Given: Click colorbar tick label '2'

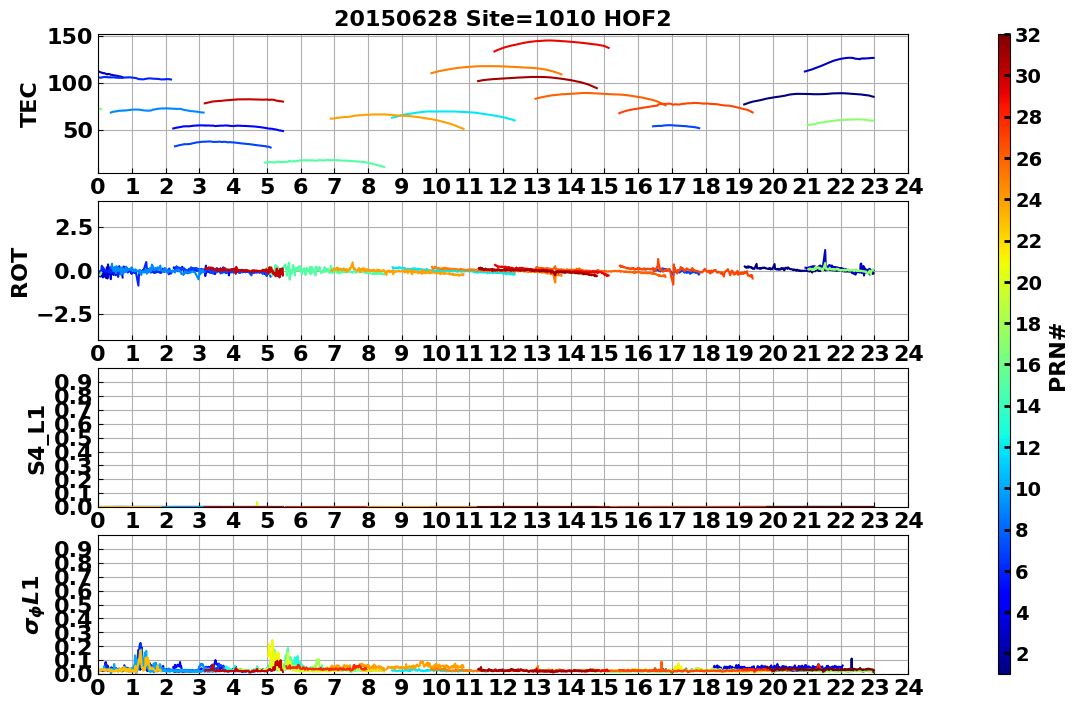Looking at the screenshot, I should pyautogui.click(x=1022, y=653).
